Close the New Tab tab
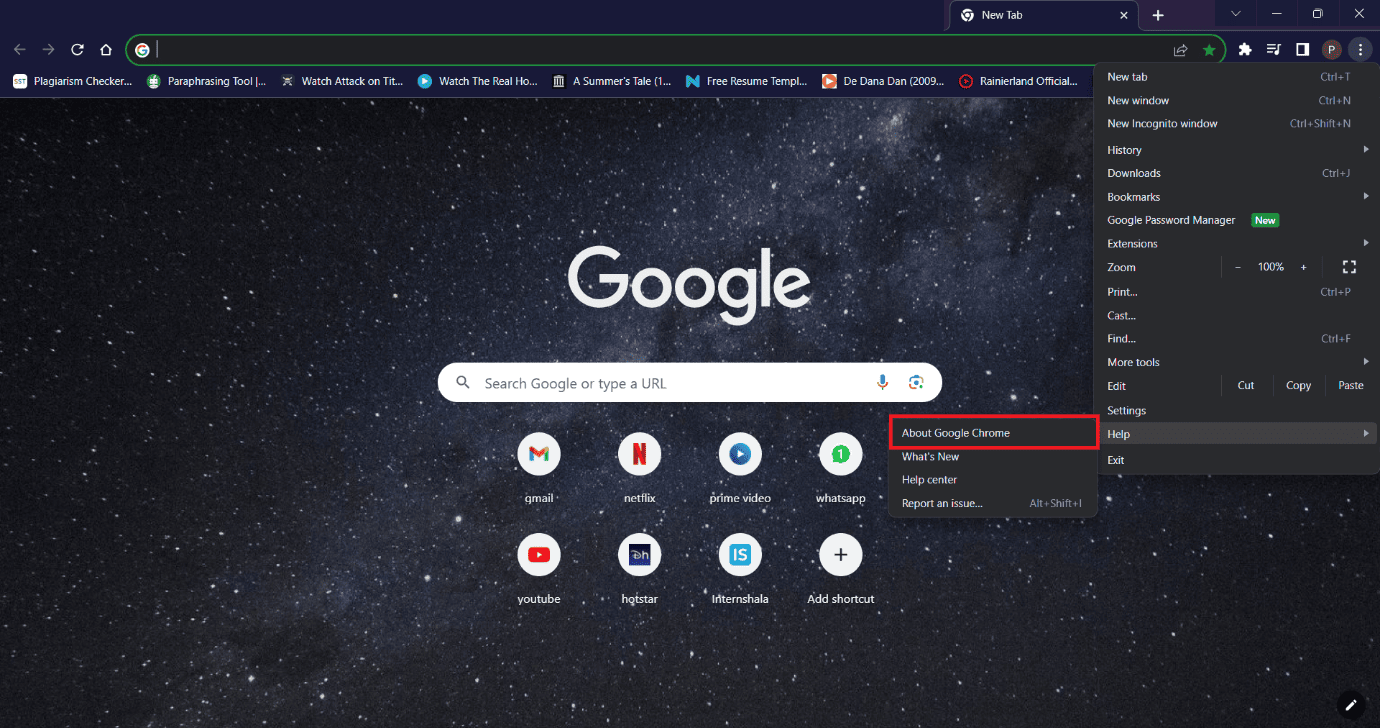 [1124, 15]
